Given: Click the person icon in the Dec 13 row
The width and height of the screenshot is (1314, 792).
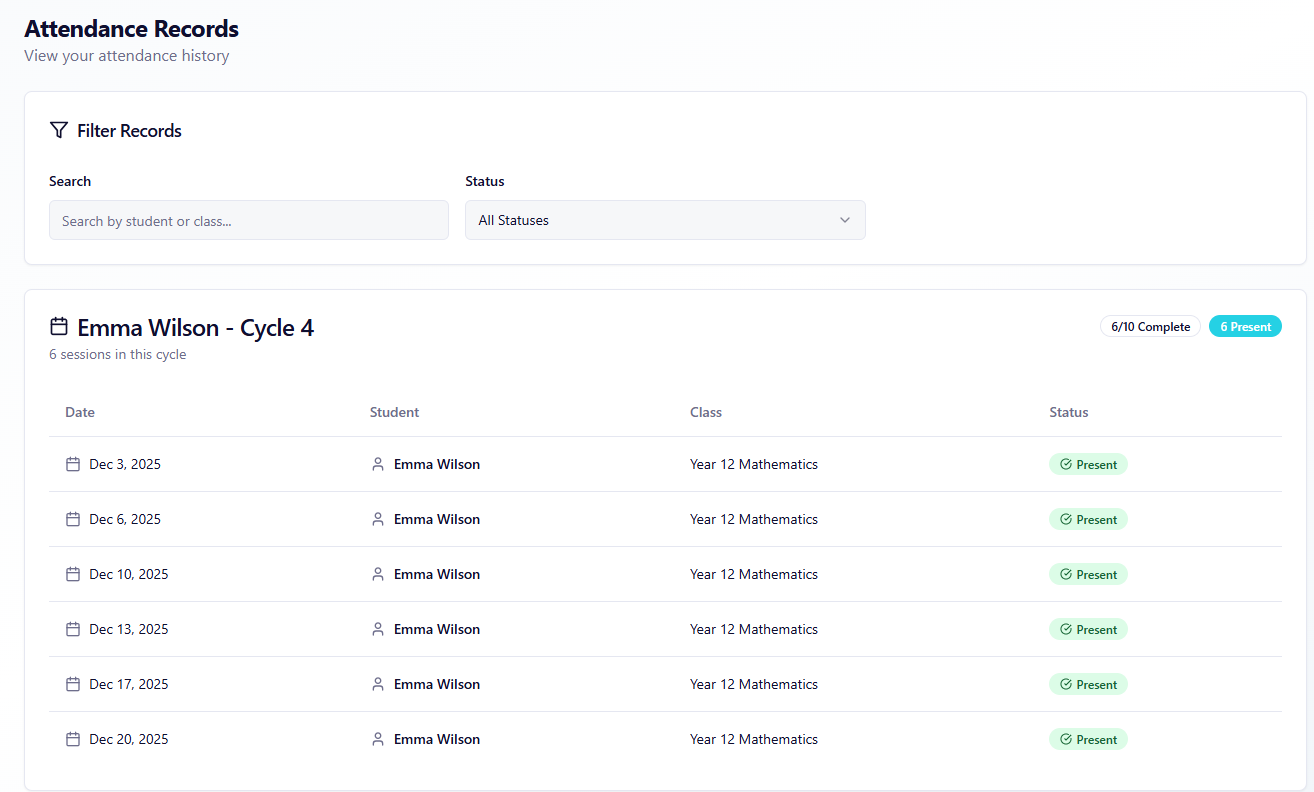Looking at the screenshot, I should click(378, 629).
